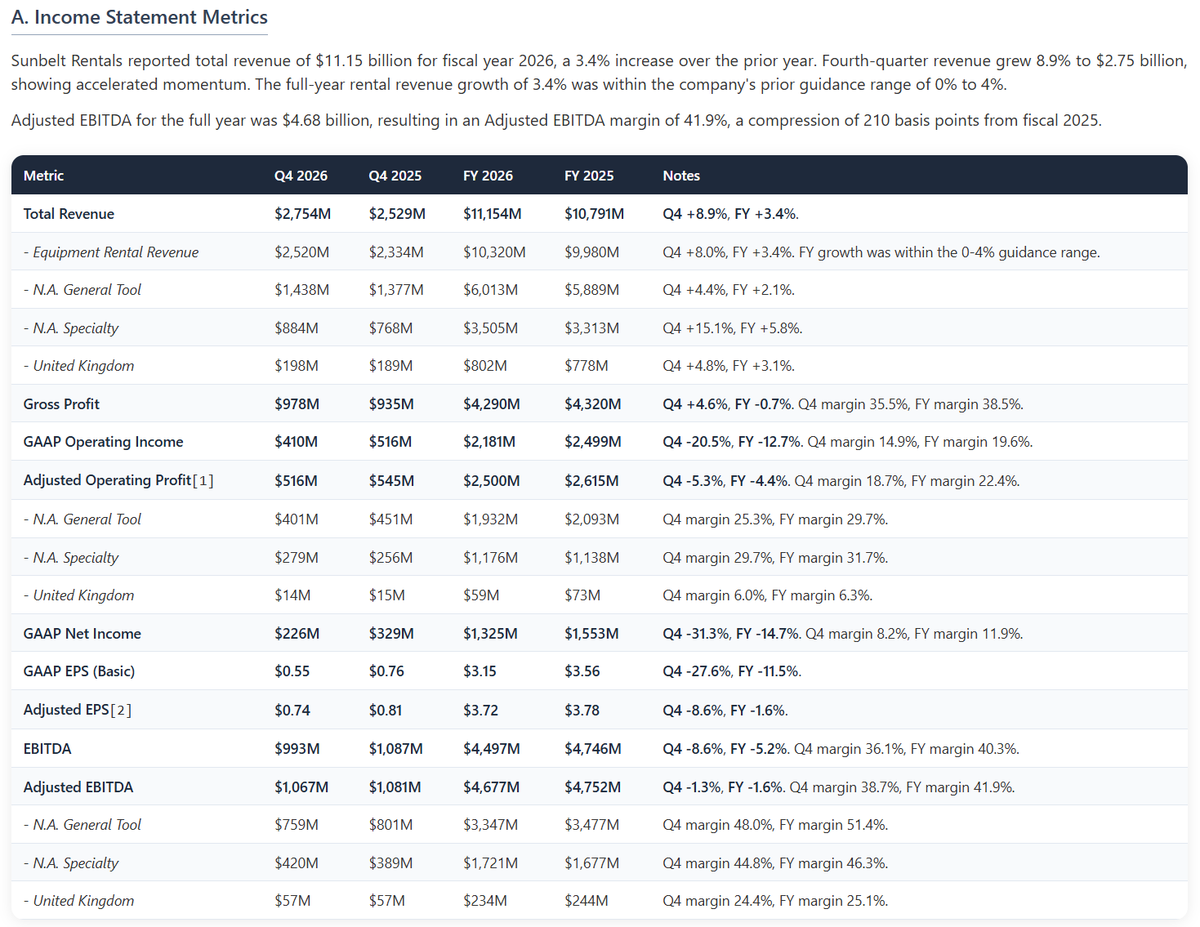This screenshot has height=927, width=1200.
Task: Select the 'GAAP Net Income' row label
Action: [82, 634]
